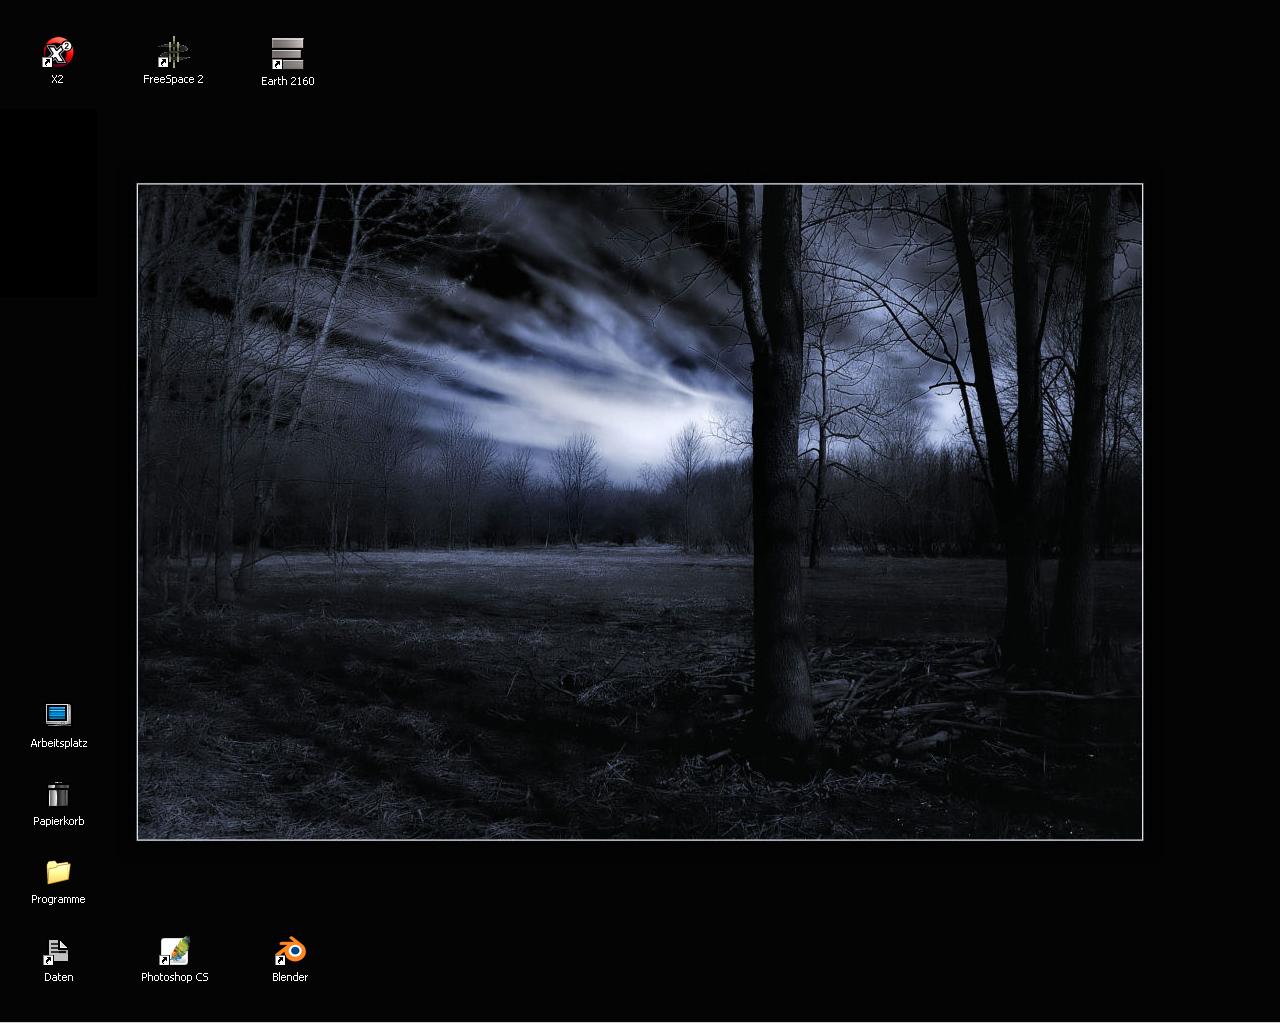
Task: Select the Daten shortcut icon
Action: [58, 951]
